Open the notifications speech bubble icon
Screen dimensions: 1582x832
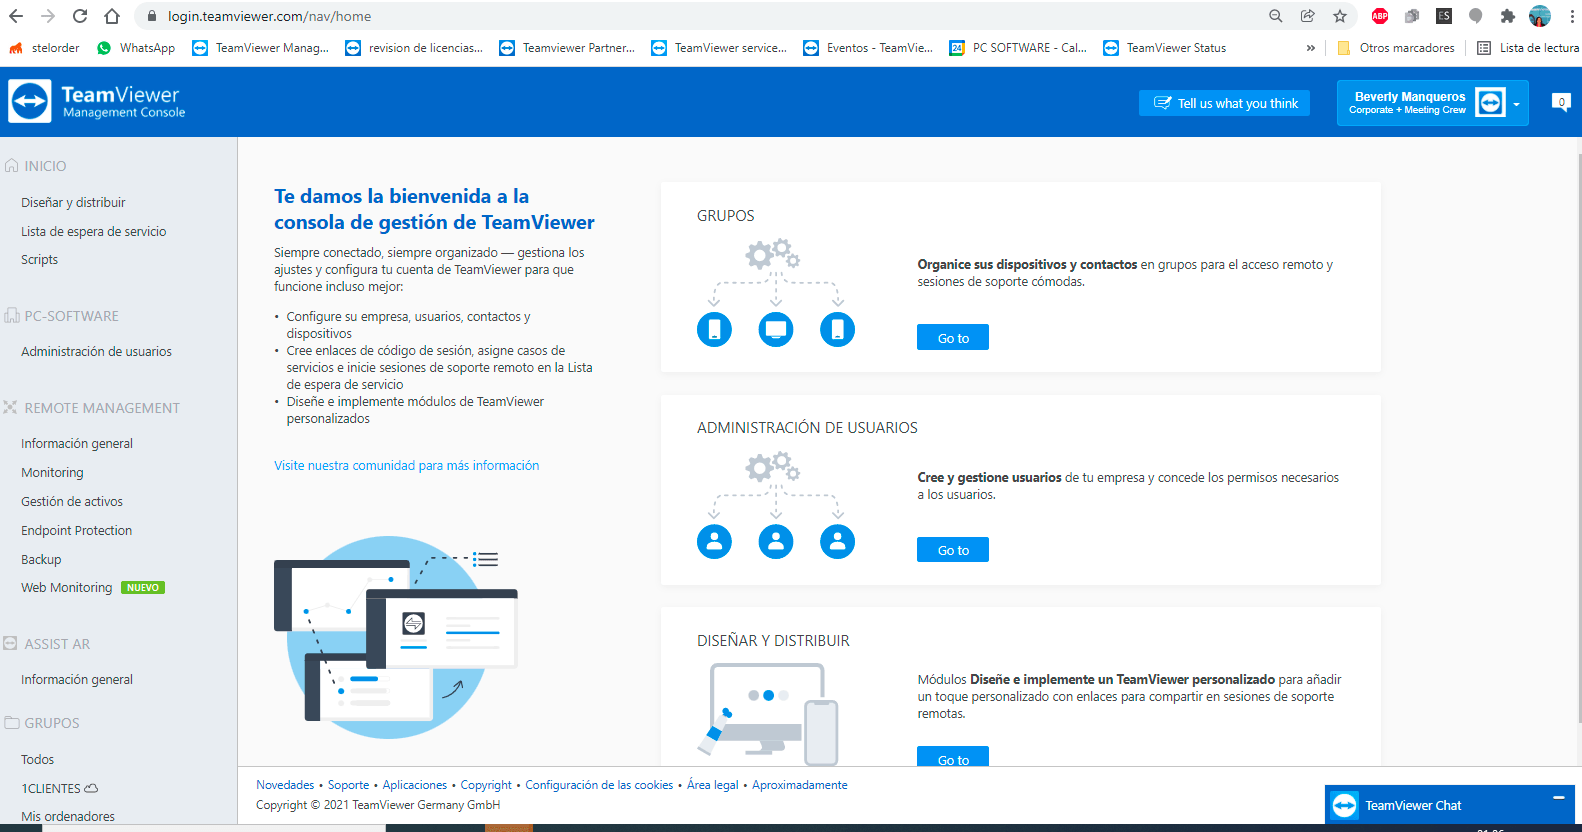tap(1561, 102)
